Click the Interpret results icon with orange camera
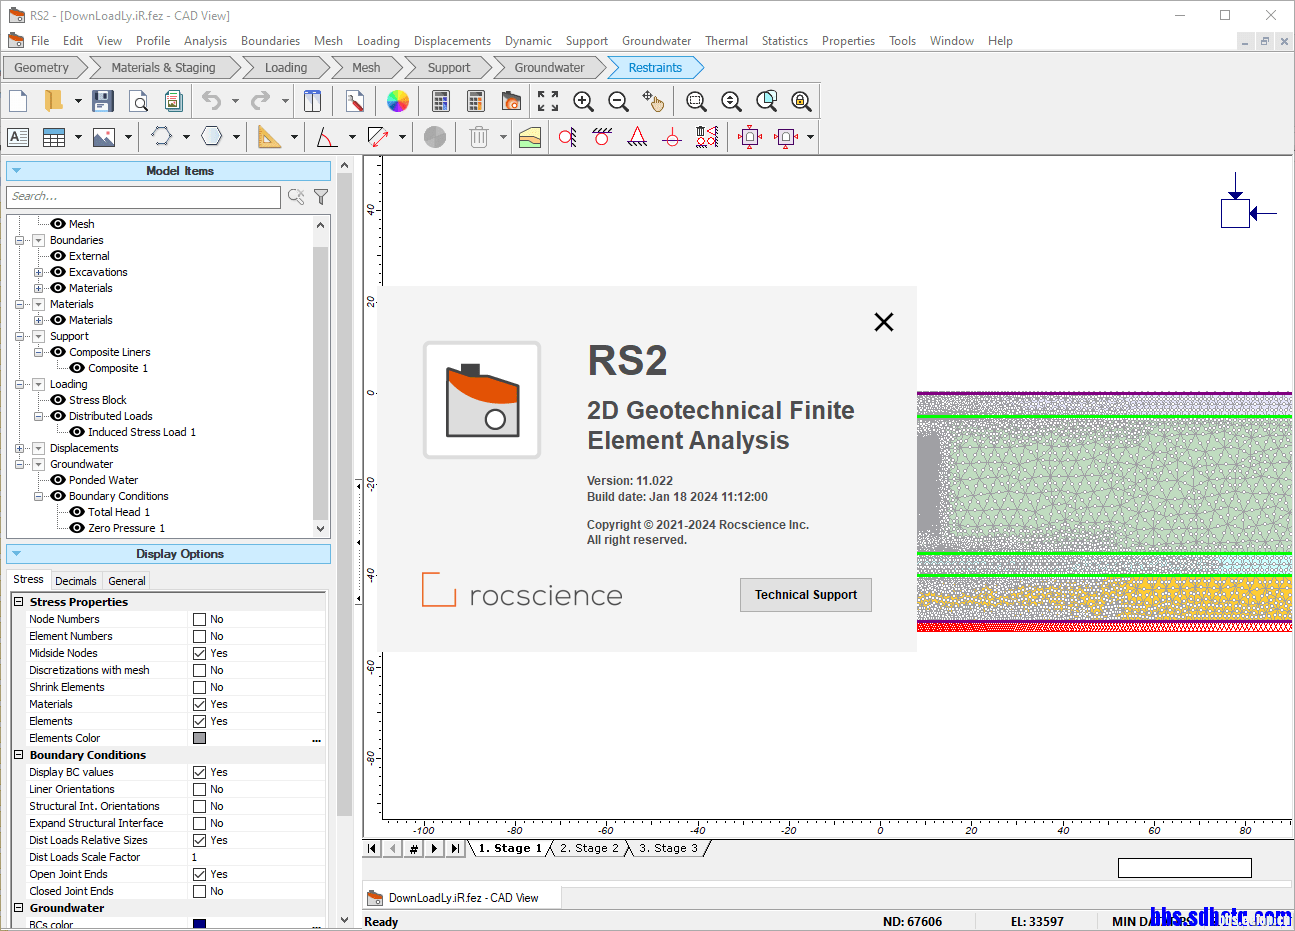Image resolution: width=1295 pixels, height=931 pixels. coord(511,101)
